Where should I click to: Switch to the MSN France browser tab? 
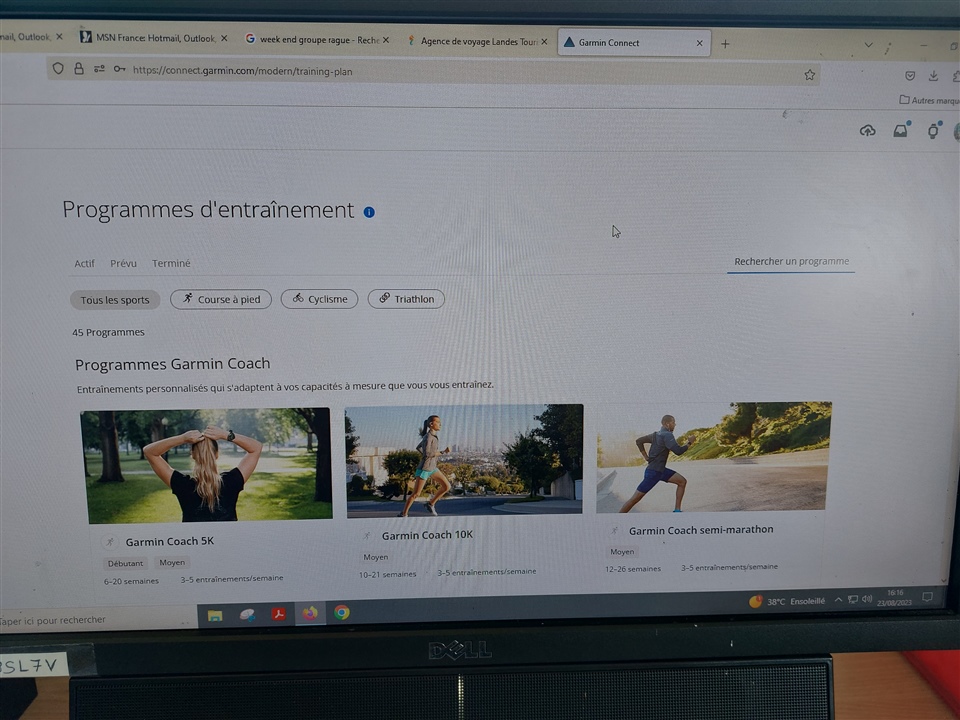click(x=156, y=38)
